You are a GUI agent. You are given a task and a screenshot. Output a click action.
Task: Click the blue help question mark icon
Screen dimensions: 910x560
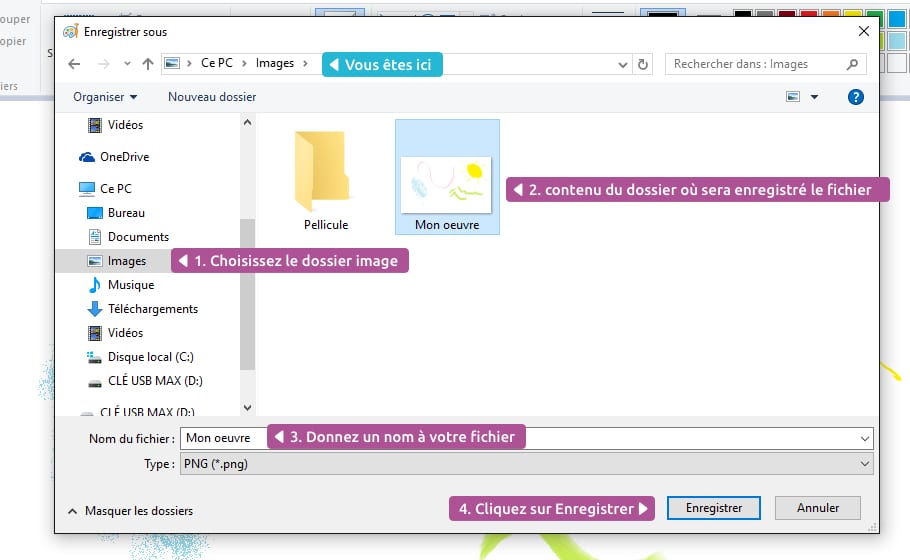point(855,97)
